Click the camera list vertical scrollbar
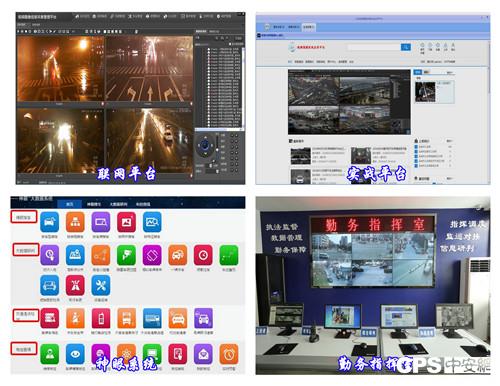The height and width of the screenshot is (386, 500). 243,87
